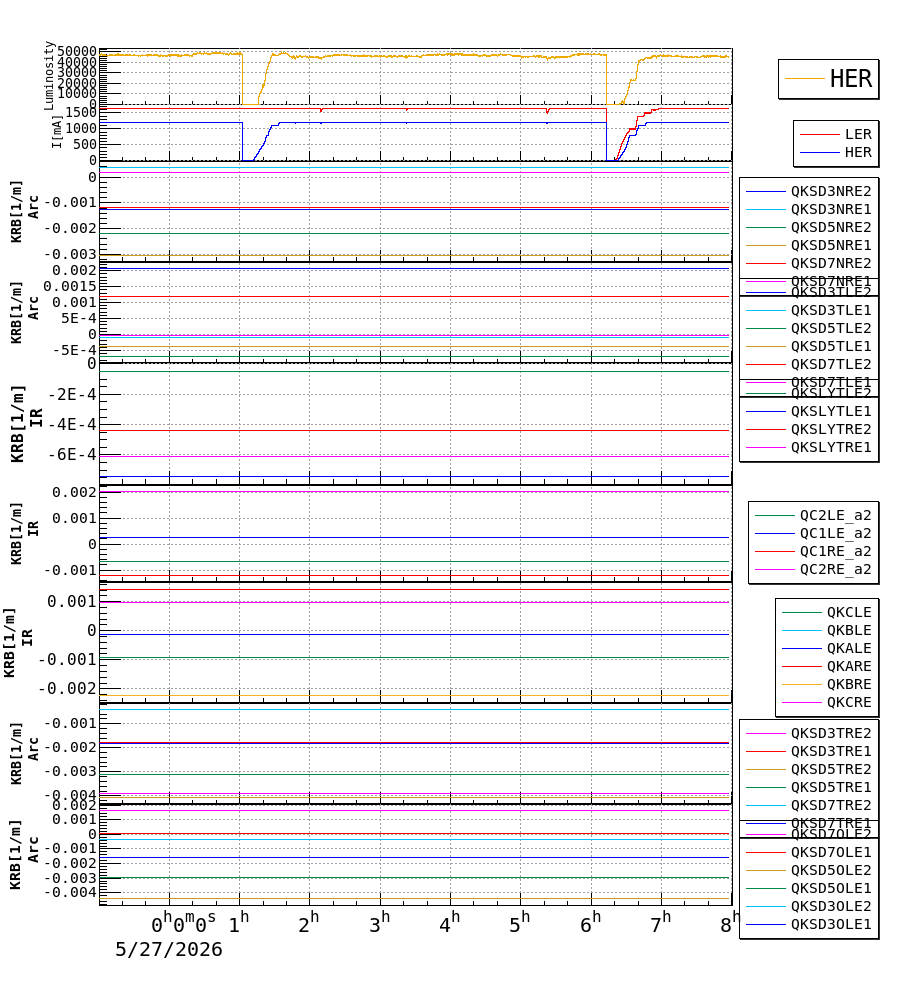Select legend entry QKSD5TRE2

point(830,769)
